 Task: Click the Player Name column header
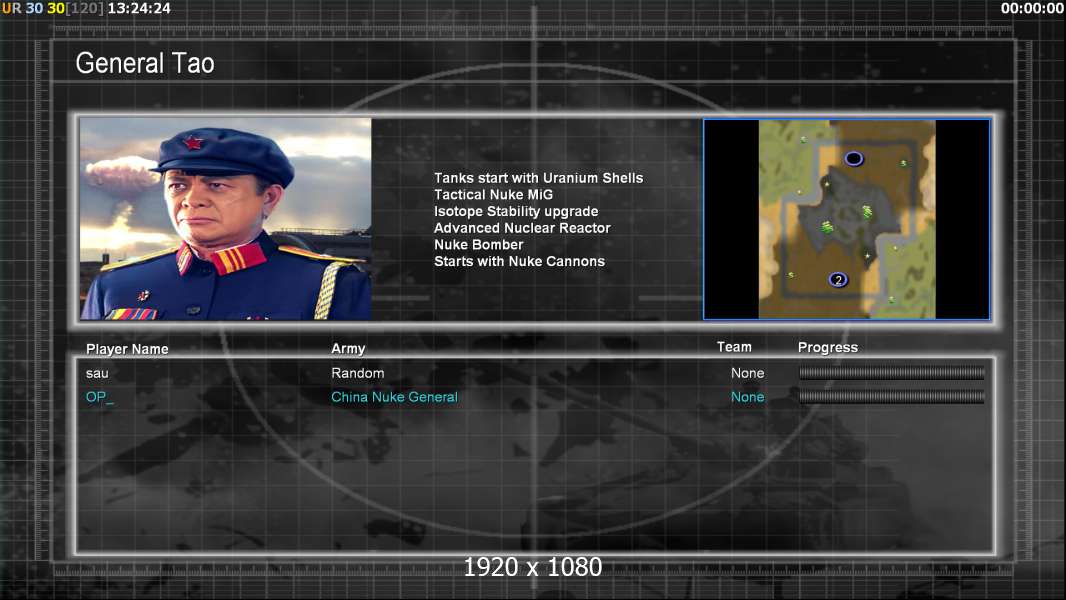click(127, 349)
